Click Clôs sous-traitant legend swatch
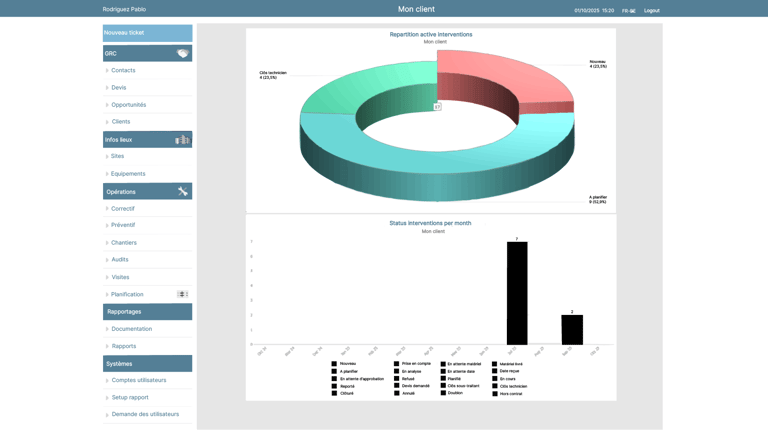Screen dimensions: 768x430 click(x=443, y=386)
